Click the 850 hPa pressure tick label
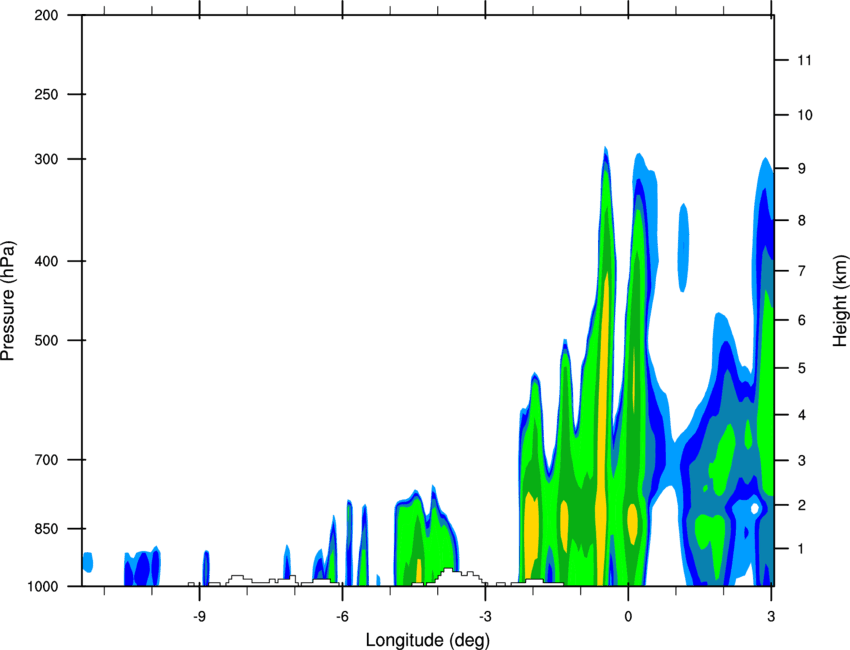This screenshot has width=850, height=650. tap(46, 529)
